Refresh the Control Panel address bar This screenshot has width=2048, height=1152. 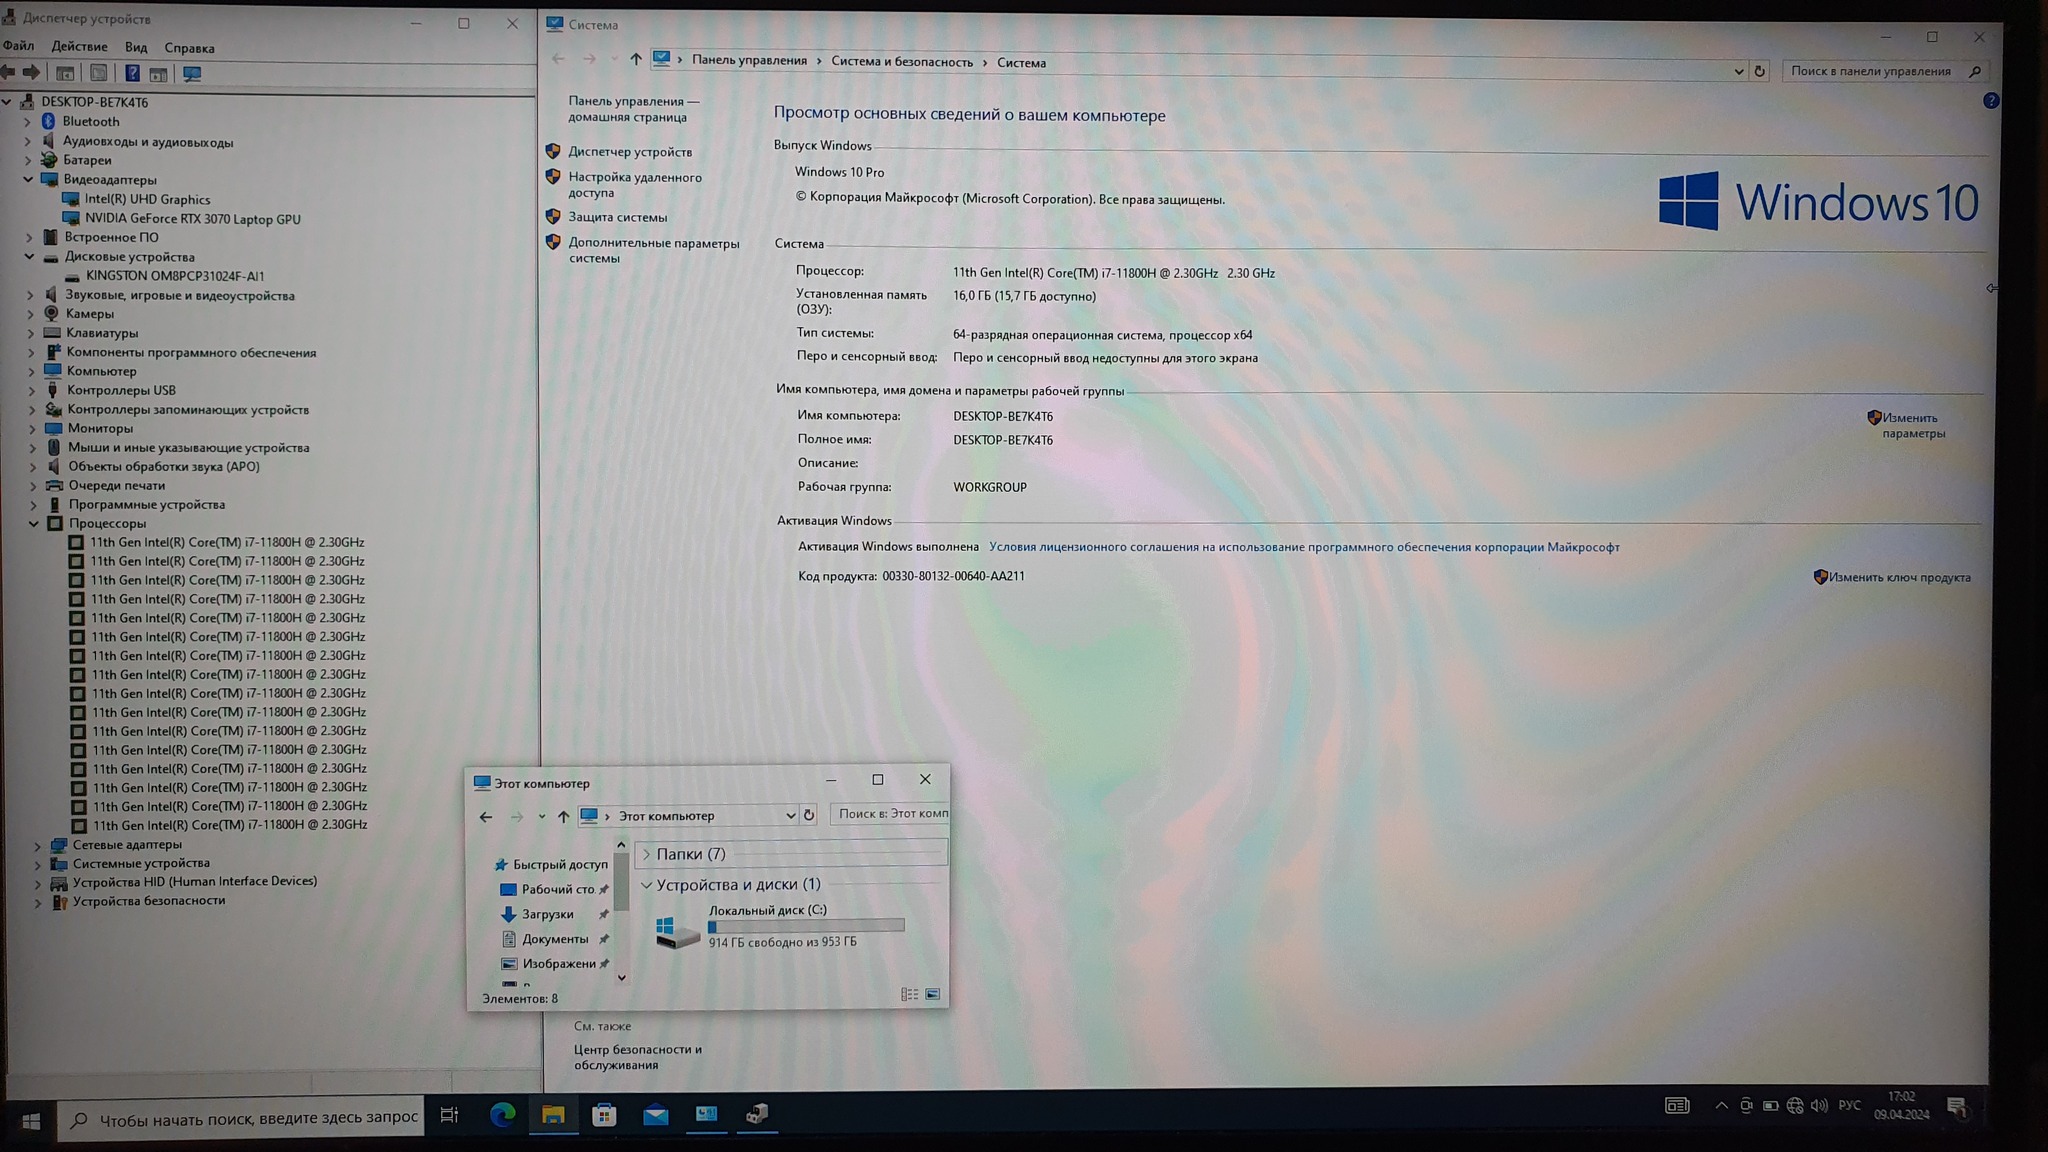(x=1759, y=71)
